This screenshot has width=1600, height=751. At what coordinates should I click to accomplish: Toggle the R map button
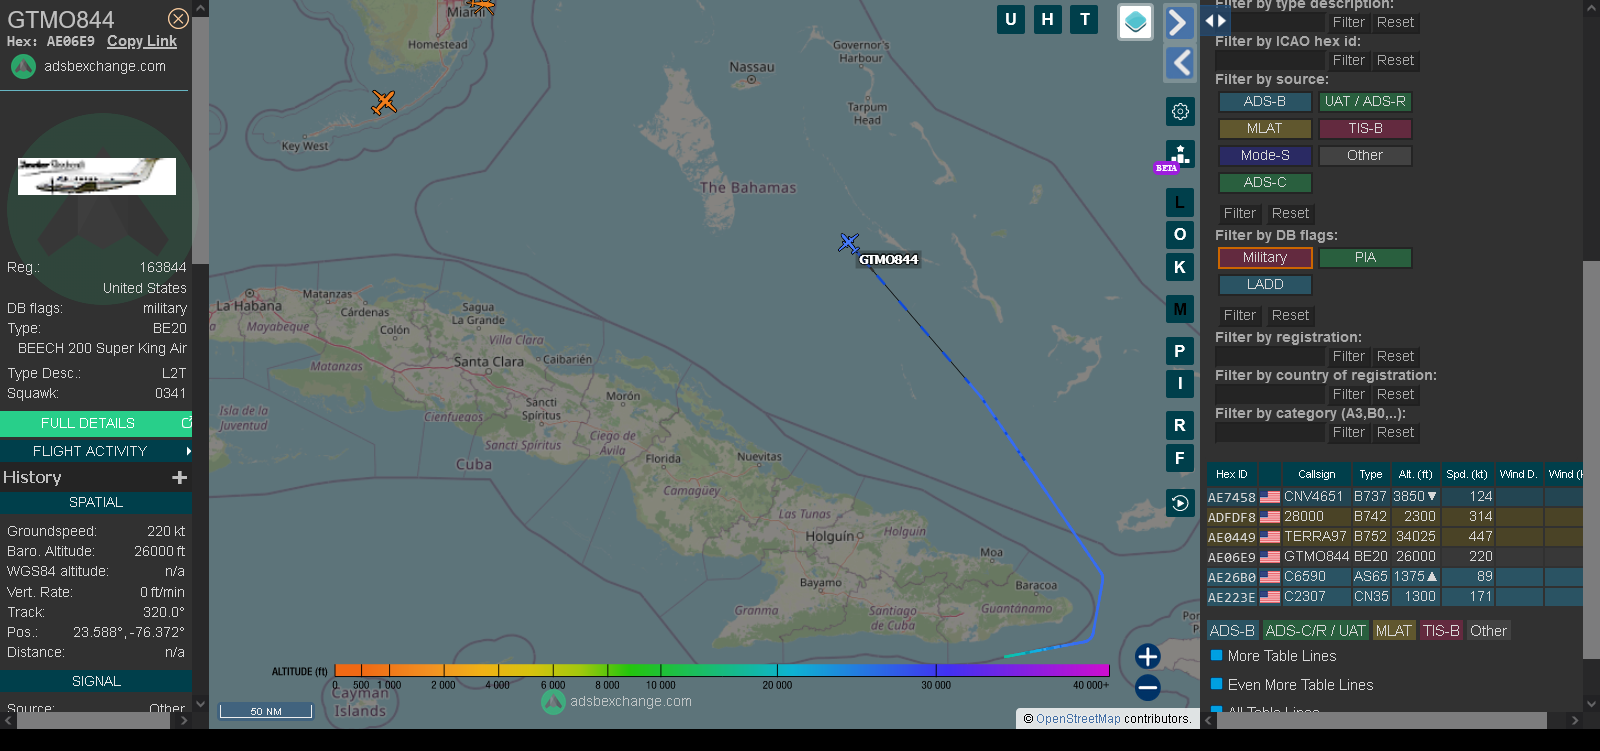(1180, 425)
